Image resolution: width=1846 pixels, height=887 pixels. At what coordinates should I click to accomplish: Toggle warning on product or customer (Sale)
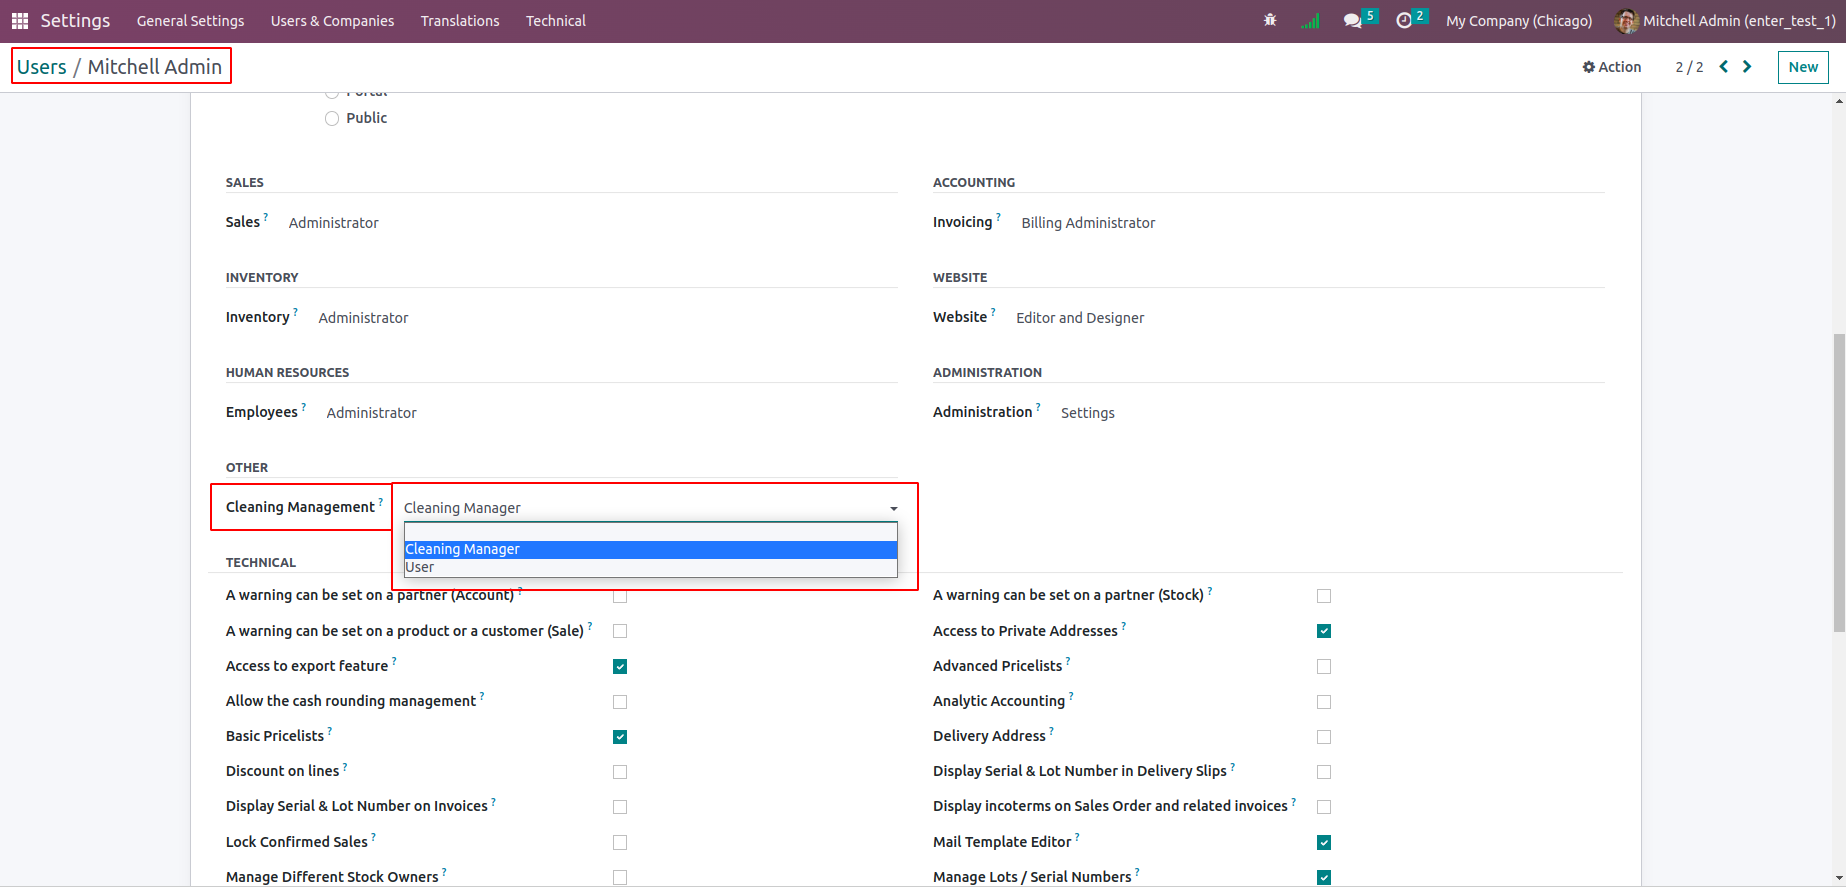pyautogui.click(x=620, y=631)
